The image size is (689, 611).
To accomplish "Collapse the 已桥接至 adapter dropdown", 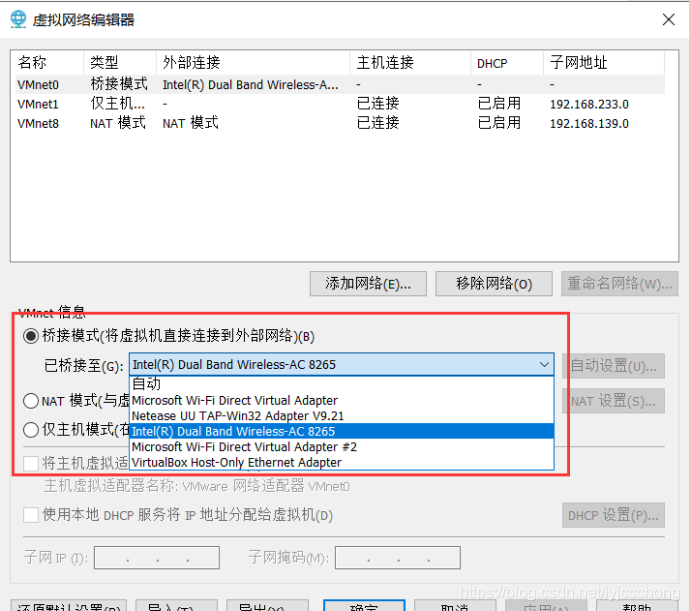I will pyautogui.click(x=544, y=364).
